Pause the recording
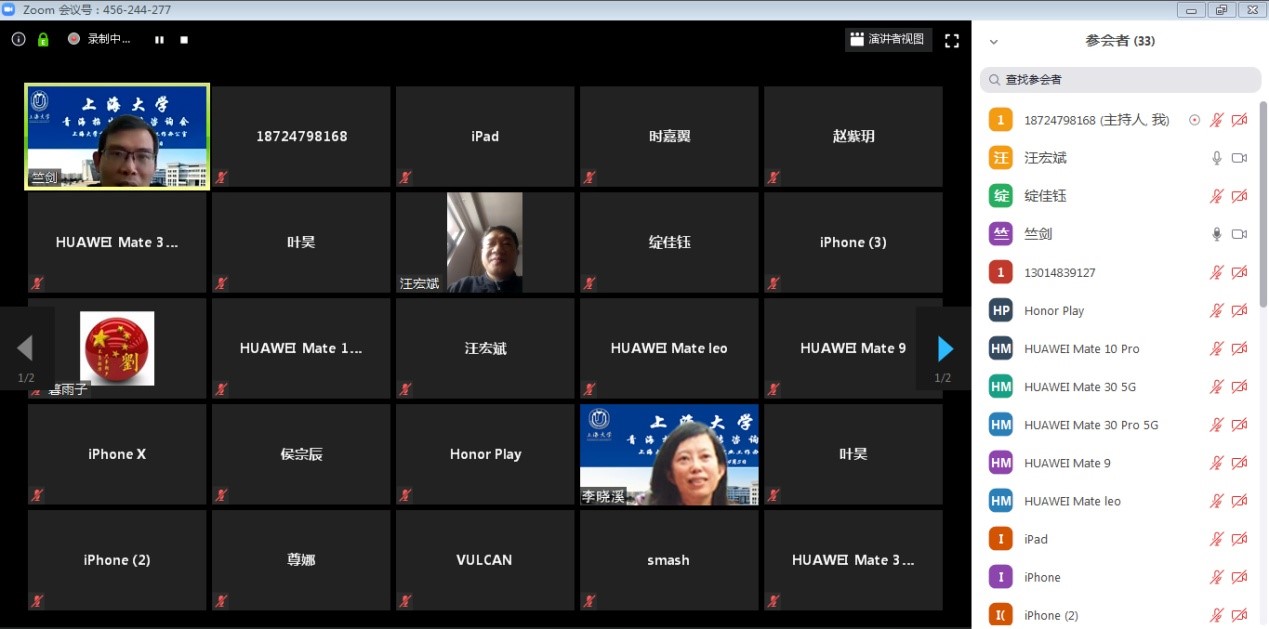The image size is (1269, 629). 159,40
